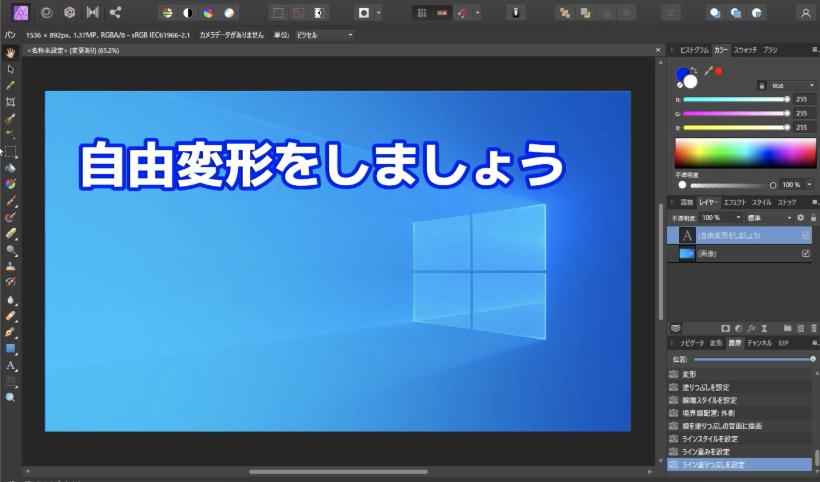The width and height of the screenshot is (820, 482).
Task: Open the history panel options menu
Action: click(814, 343)
